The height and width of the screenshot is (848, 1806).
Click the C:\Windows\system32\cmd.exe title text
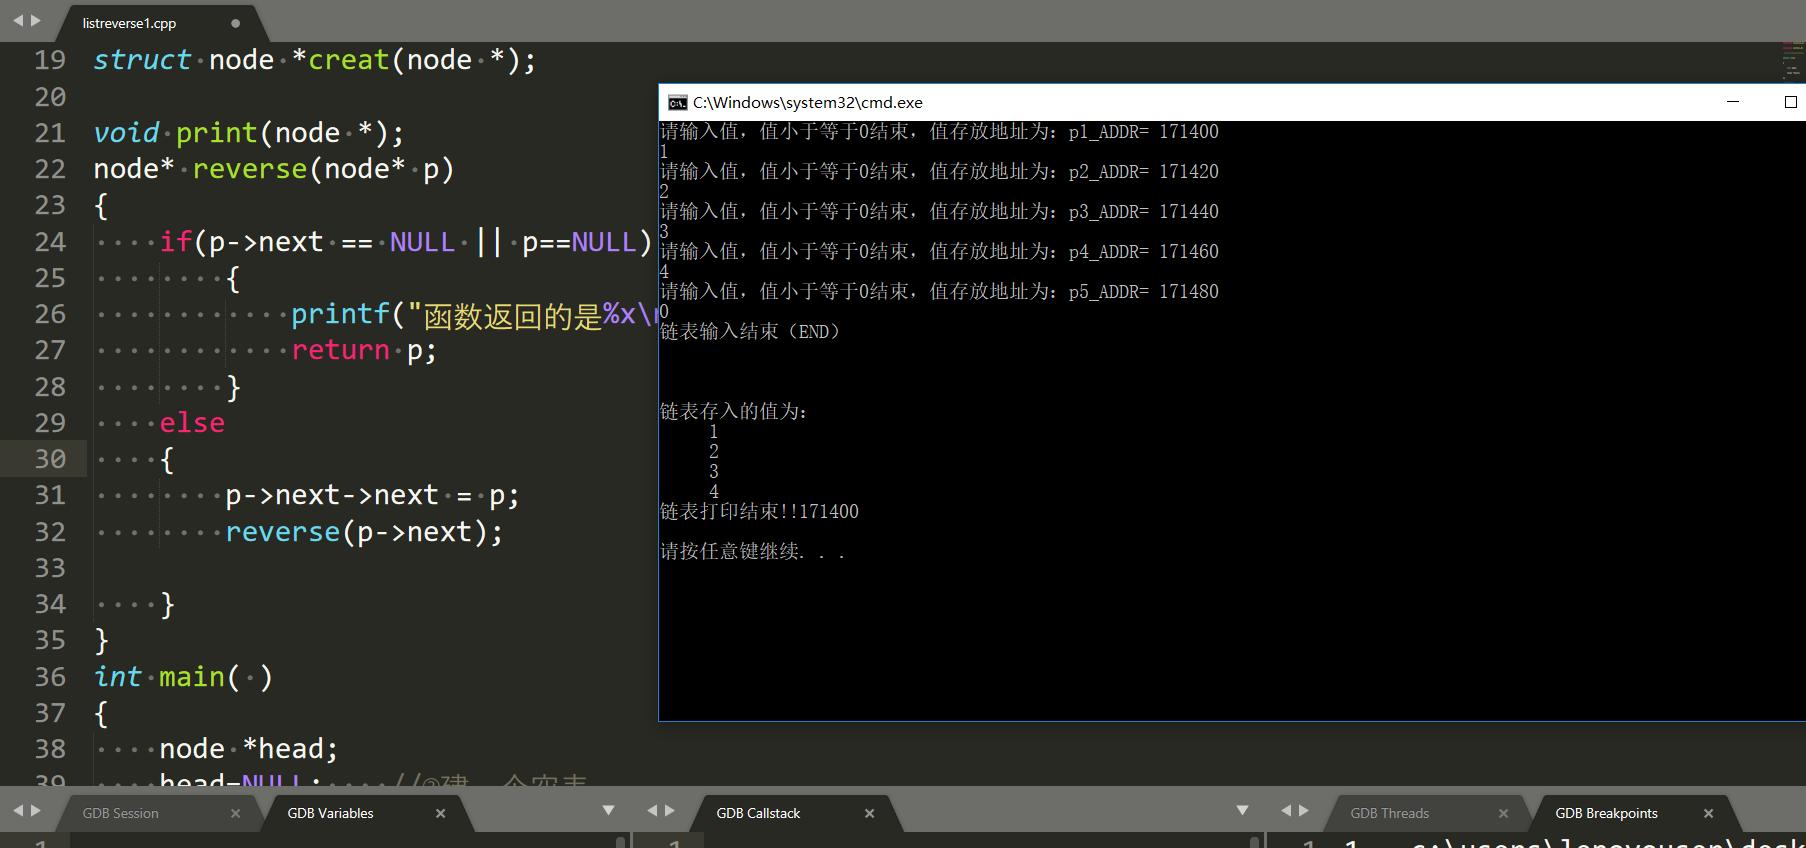tap(808, 102)
